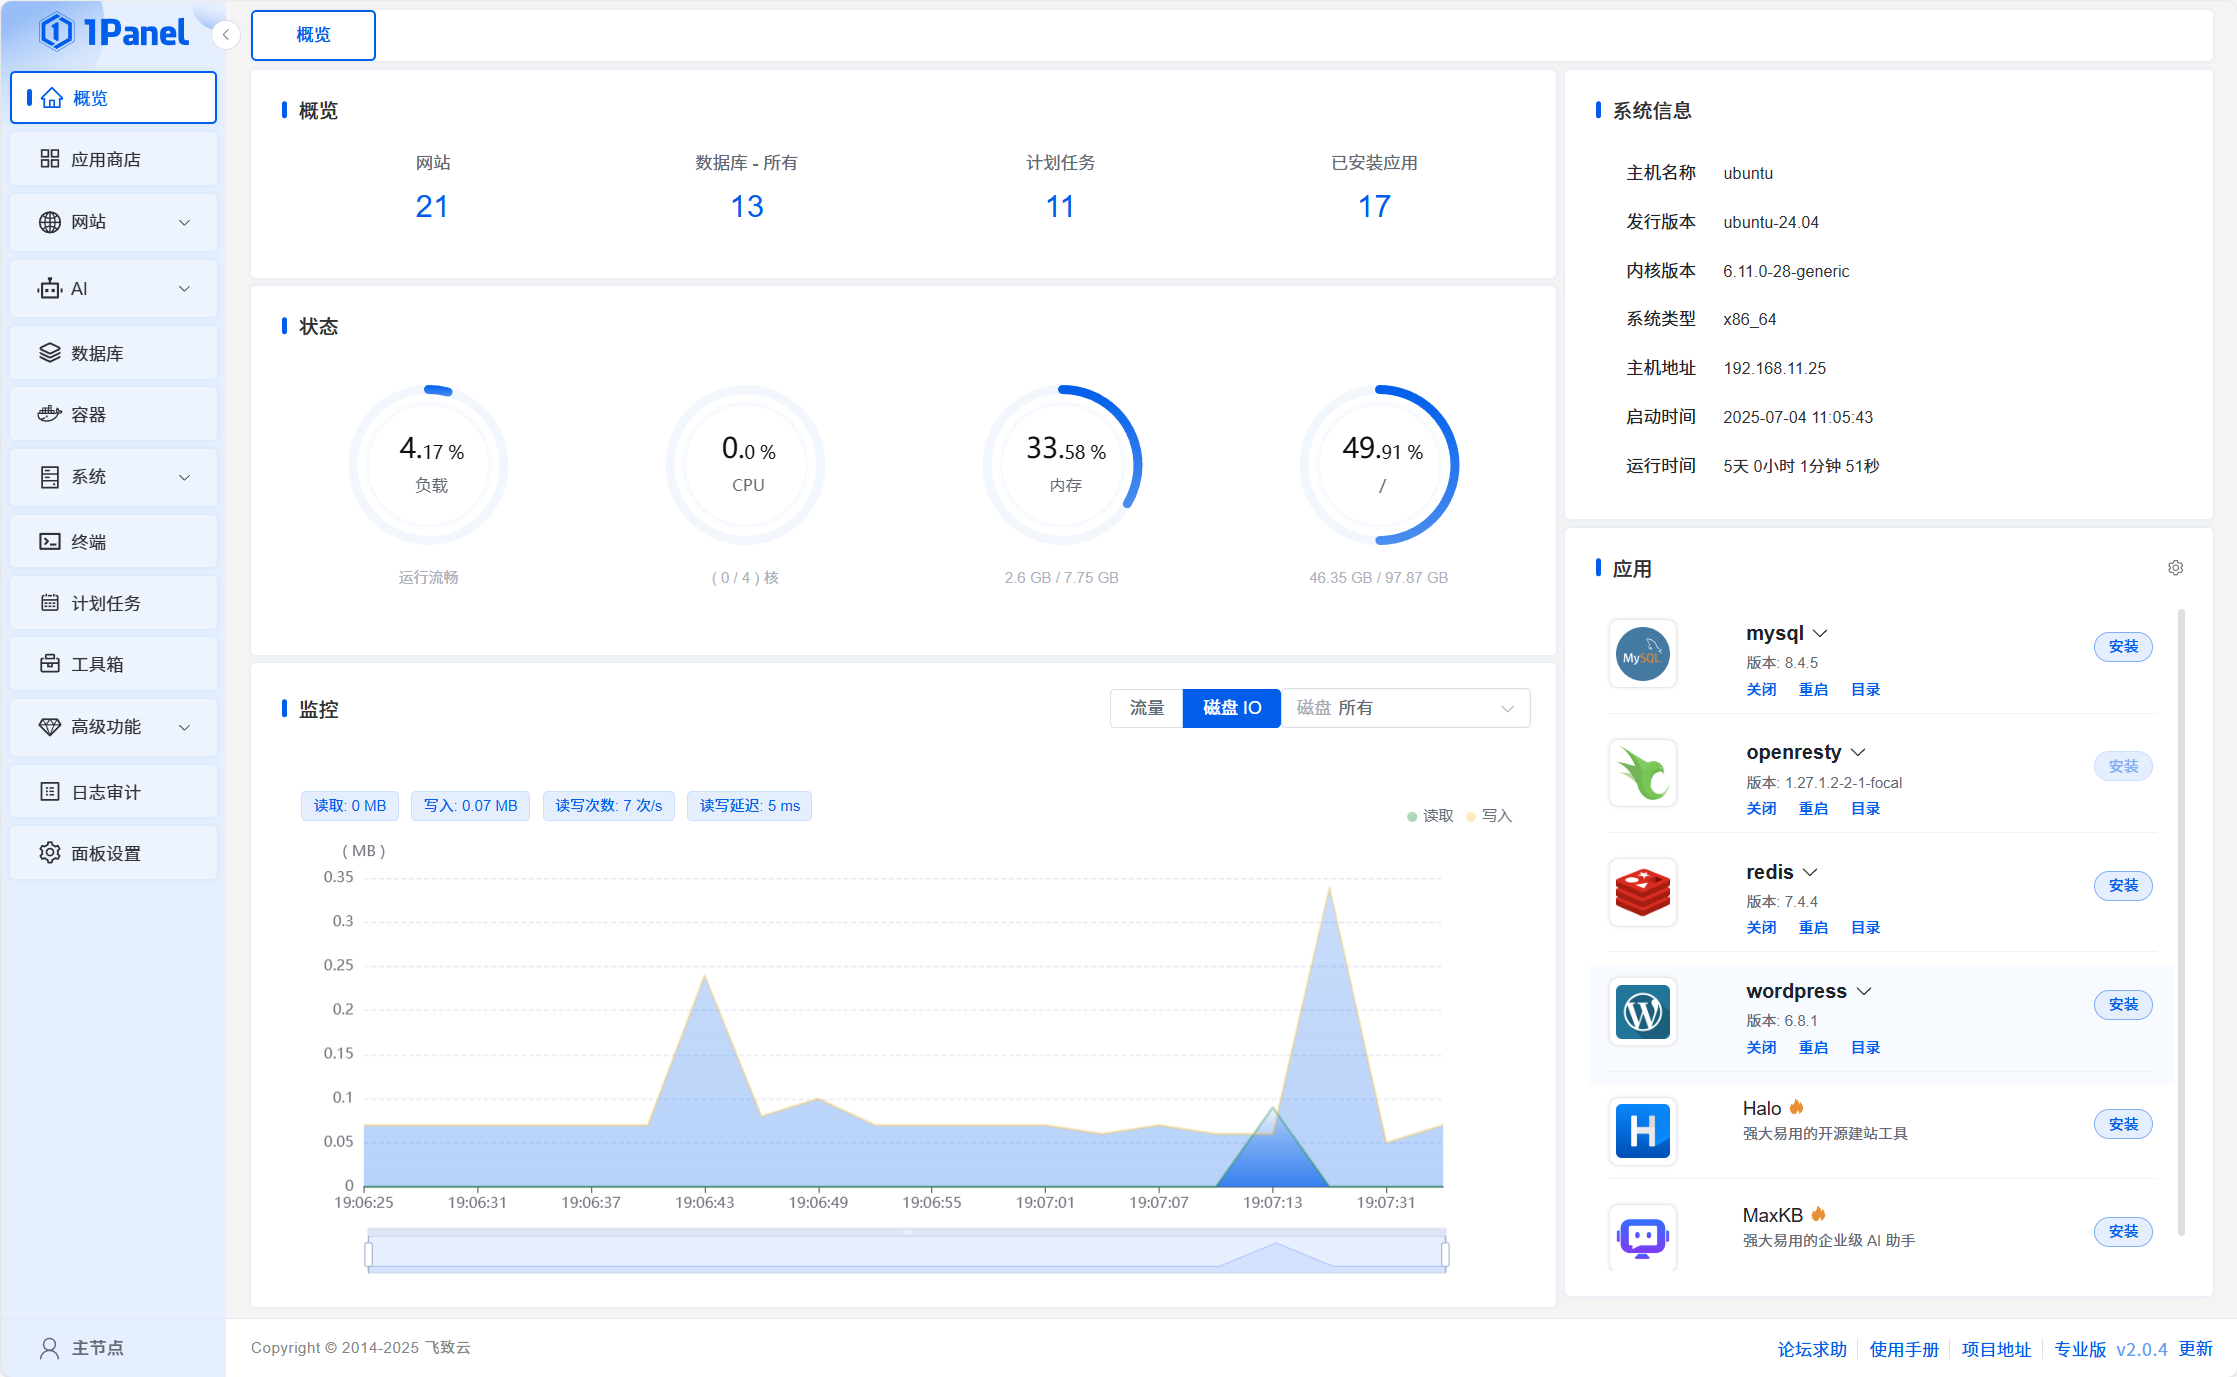2237x1377 pixels.
Task: Open 日志审计 from sidebar
Action: (112, 791)
